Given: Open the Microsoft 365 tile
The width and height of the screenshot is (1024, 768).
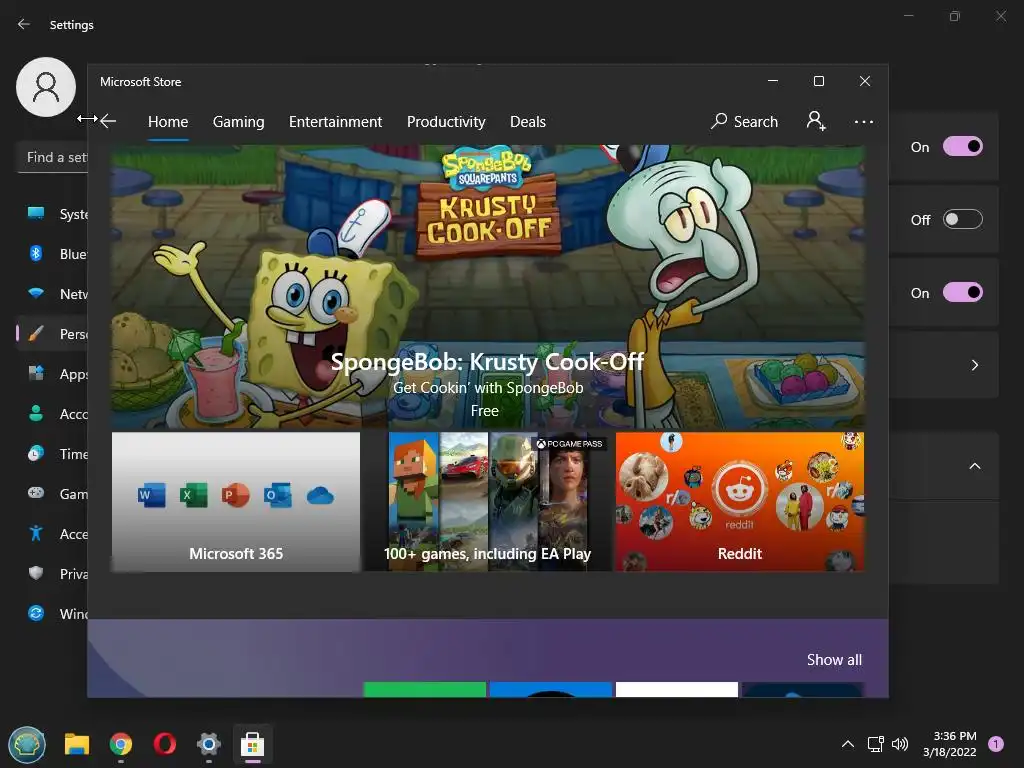Looking at the screenshot, I should tap(236, 502).
